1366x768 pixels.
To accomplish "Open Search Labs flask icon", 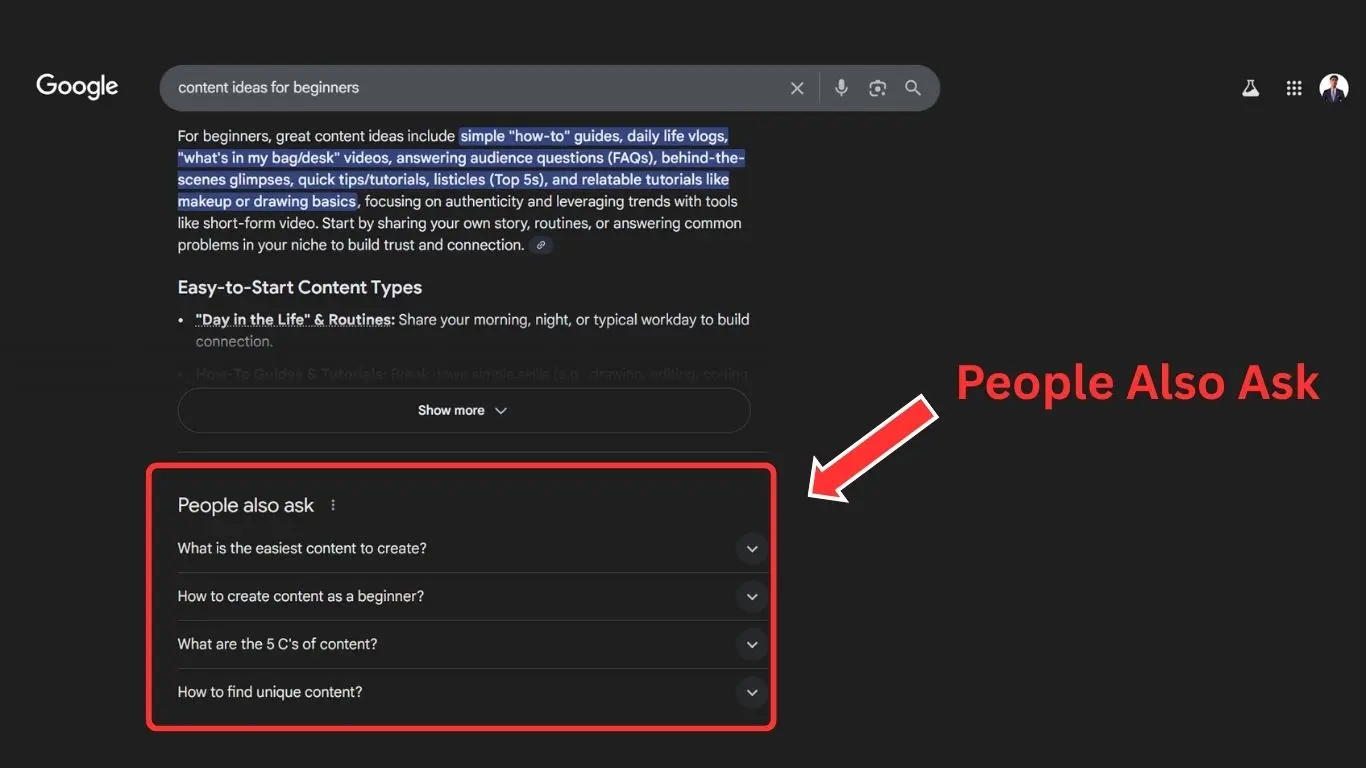I will tap(1250, 88).
